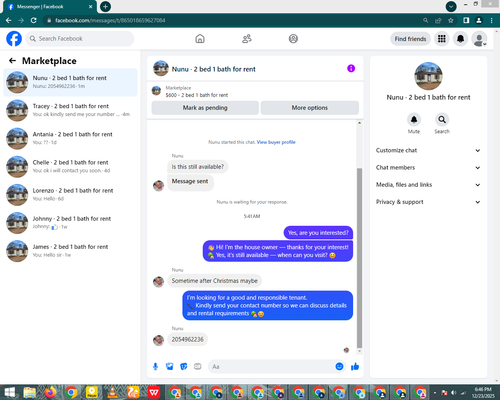Open the account profile avatar menu
This screenshot has width=500, height=400.
[x=479, y=39]
